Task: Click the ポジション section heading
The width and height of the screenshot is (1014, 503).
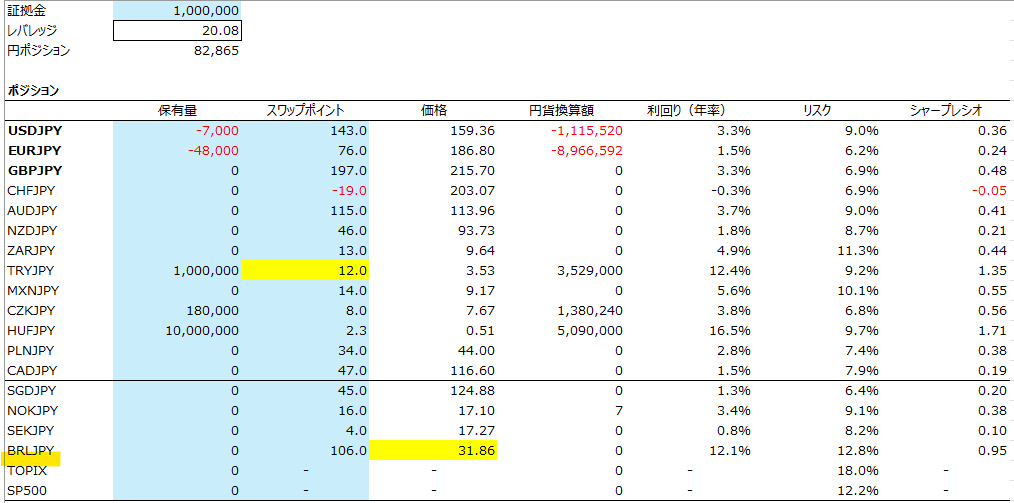Action: point(33,90)
